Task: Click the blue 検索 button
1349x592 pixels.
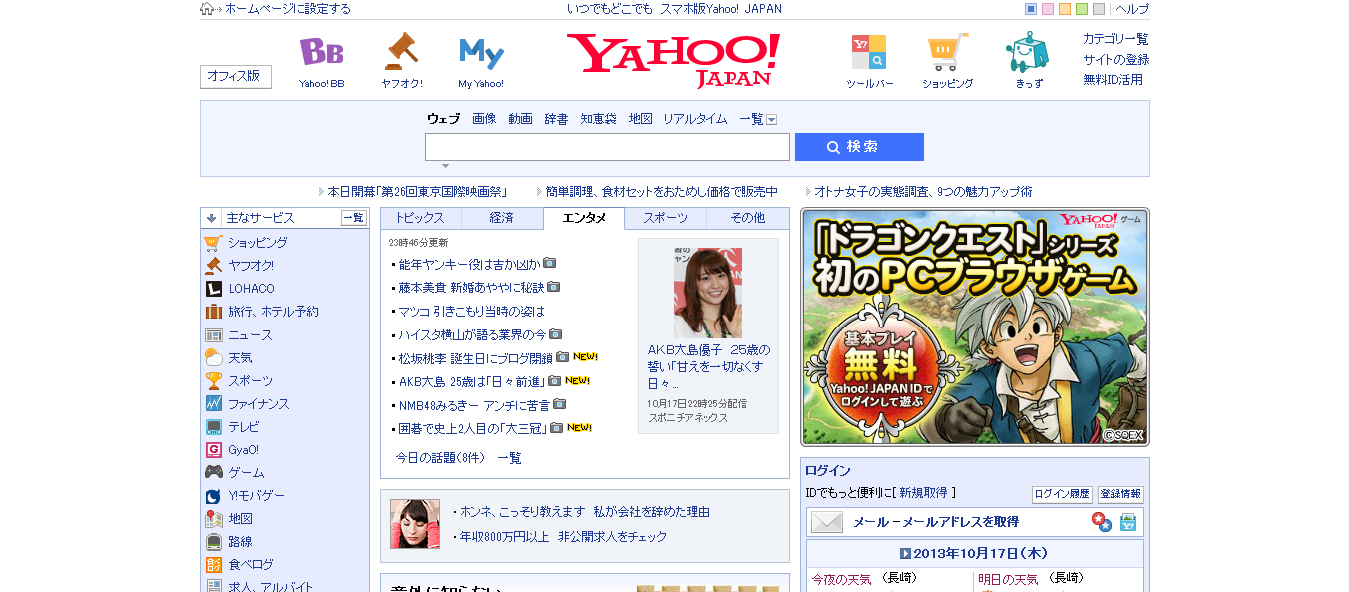Action: [x=859, y=147]
